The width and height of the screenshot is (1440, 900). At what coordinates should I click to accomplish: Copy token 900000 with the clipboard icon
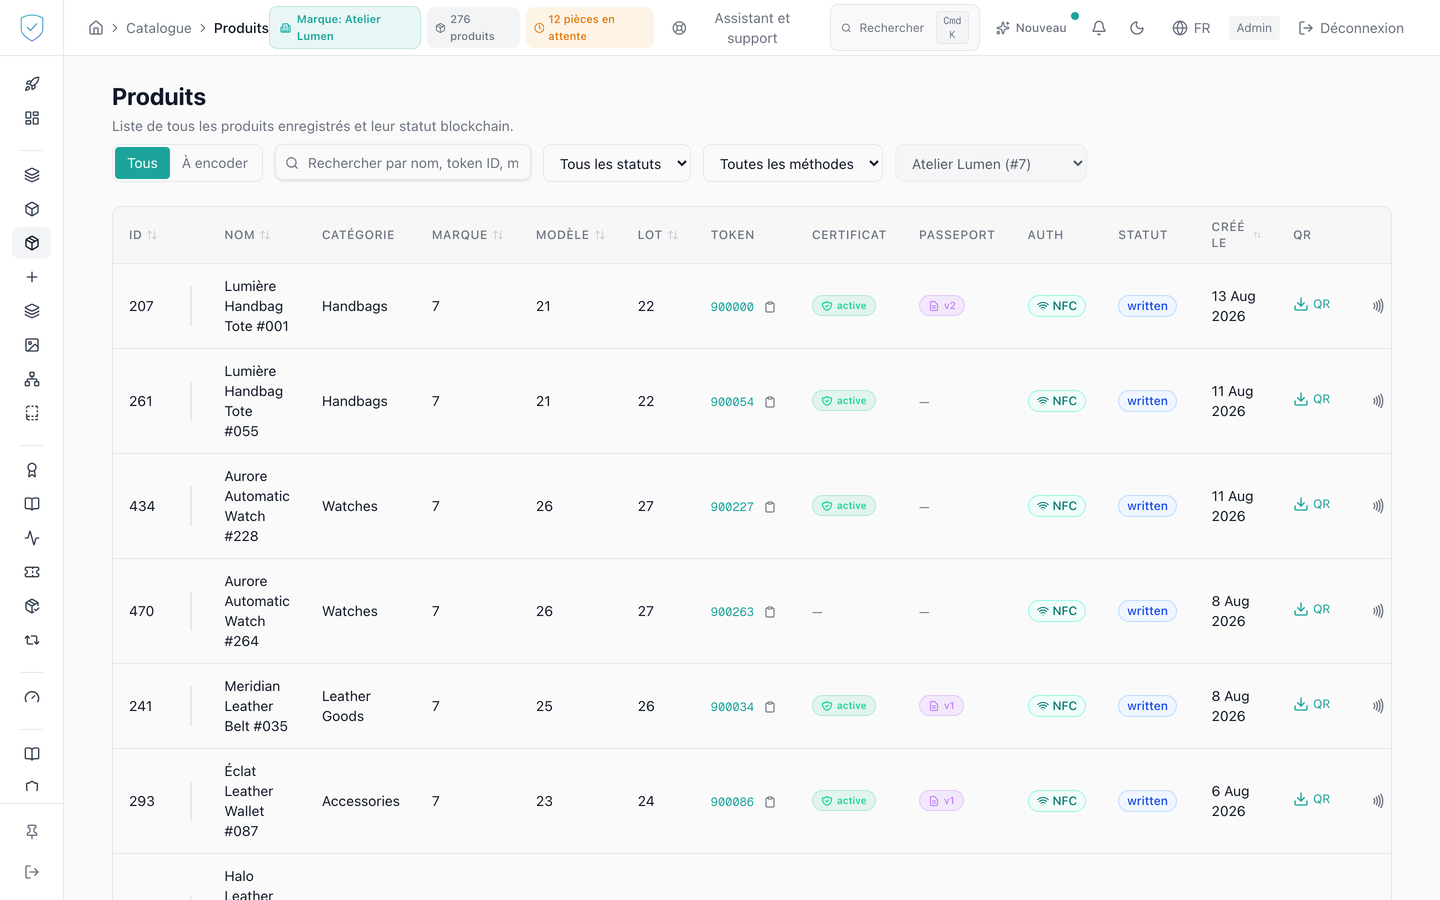coord(770,307)
